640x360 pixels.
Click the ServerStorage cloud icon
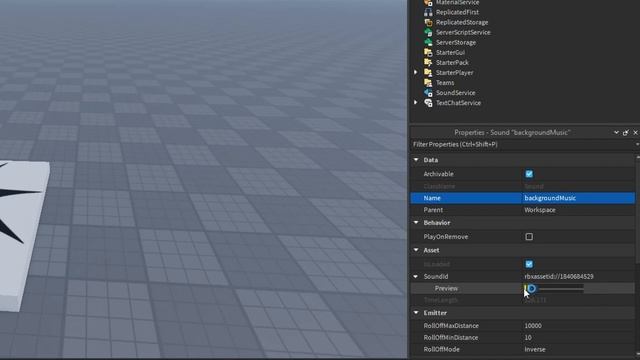pyautogui.click(x=428, y=42)
